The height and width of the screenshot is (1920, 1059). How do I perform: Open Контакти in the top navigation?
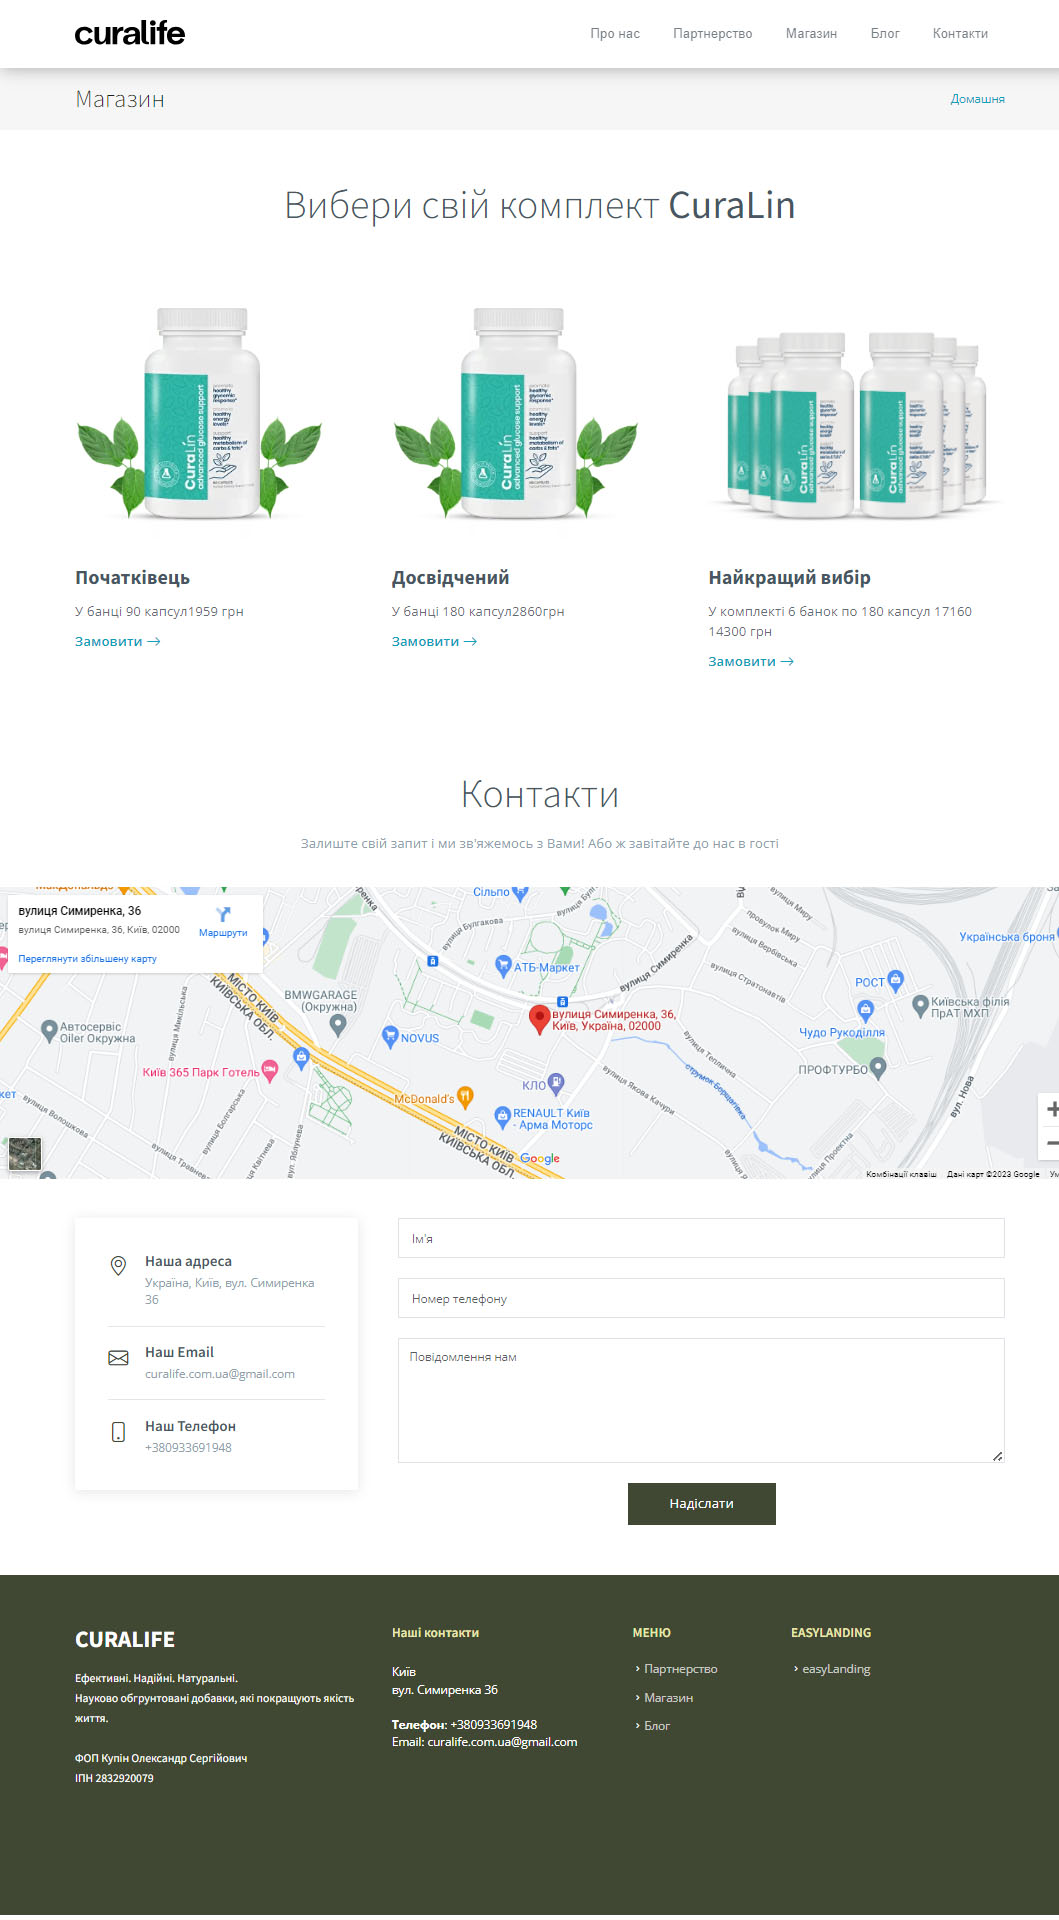(960, 34)
